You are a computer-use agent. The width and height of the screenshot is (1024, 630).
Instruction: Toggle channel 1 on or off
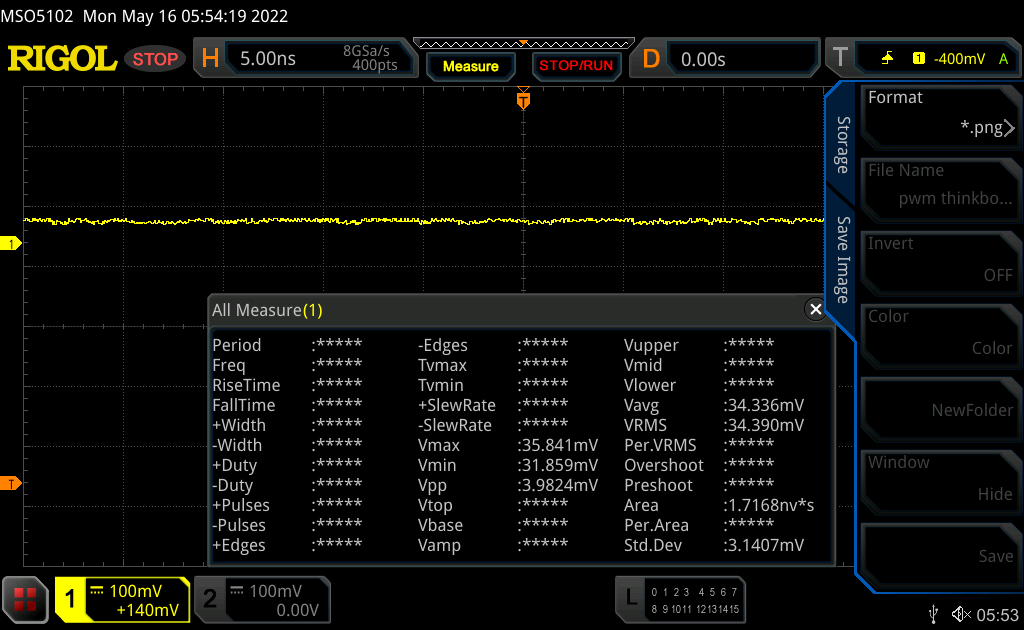click(x=122, y=600)
